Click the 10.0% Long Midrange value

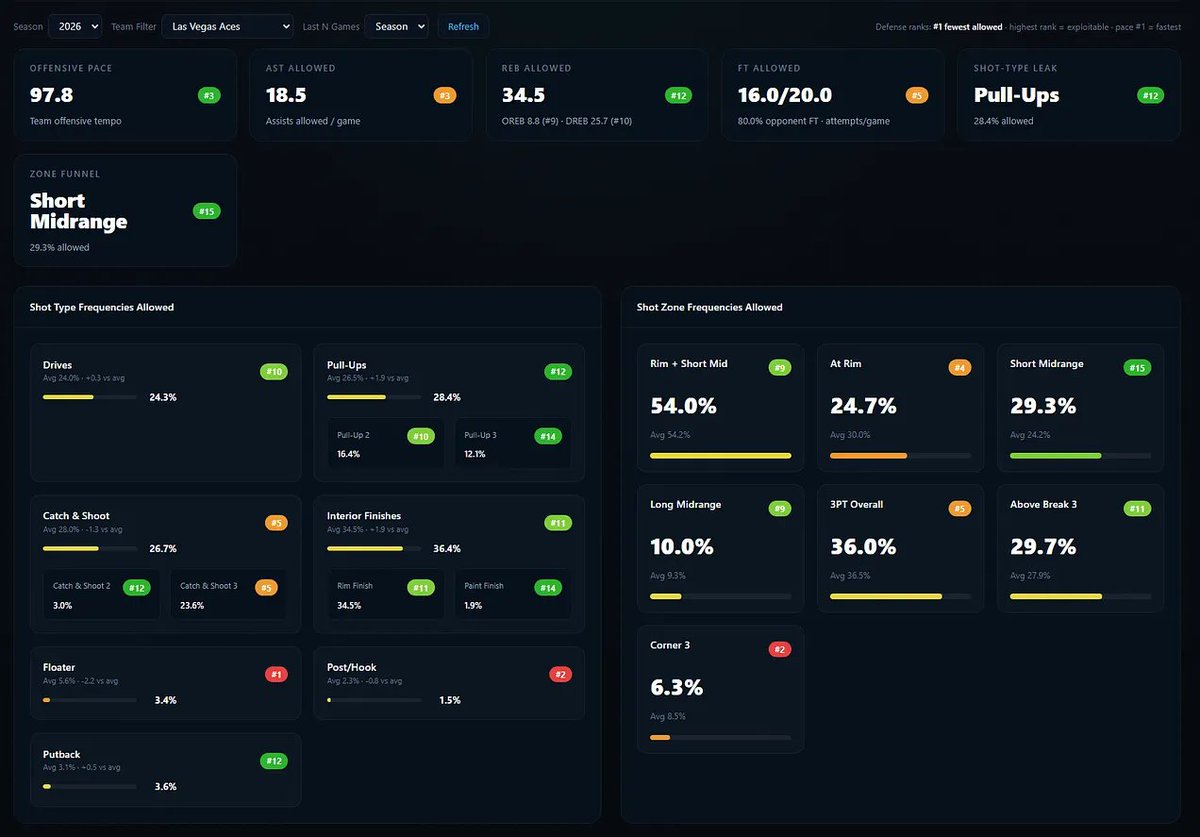tap(682, 547)
